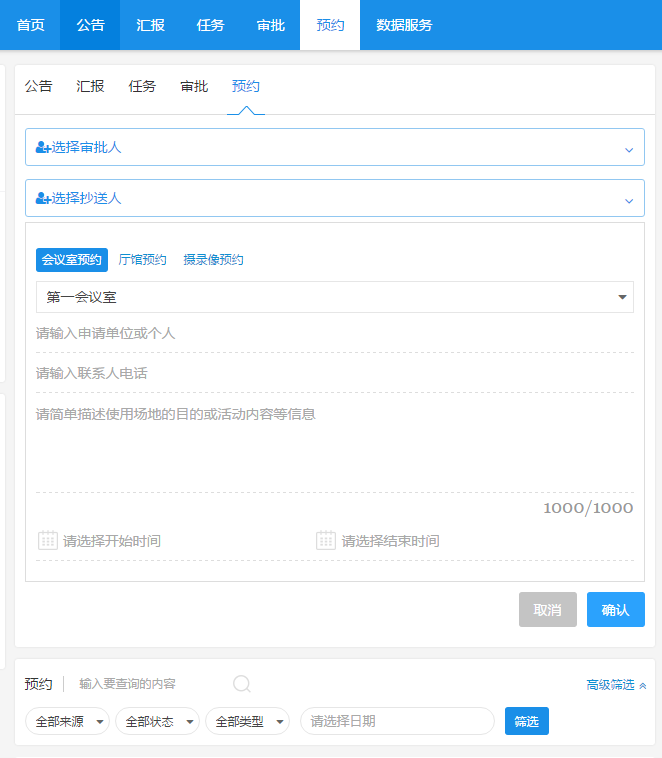Switch to the 汇报 sub-tab
The image size is (662, 758).
[90, 86]
